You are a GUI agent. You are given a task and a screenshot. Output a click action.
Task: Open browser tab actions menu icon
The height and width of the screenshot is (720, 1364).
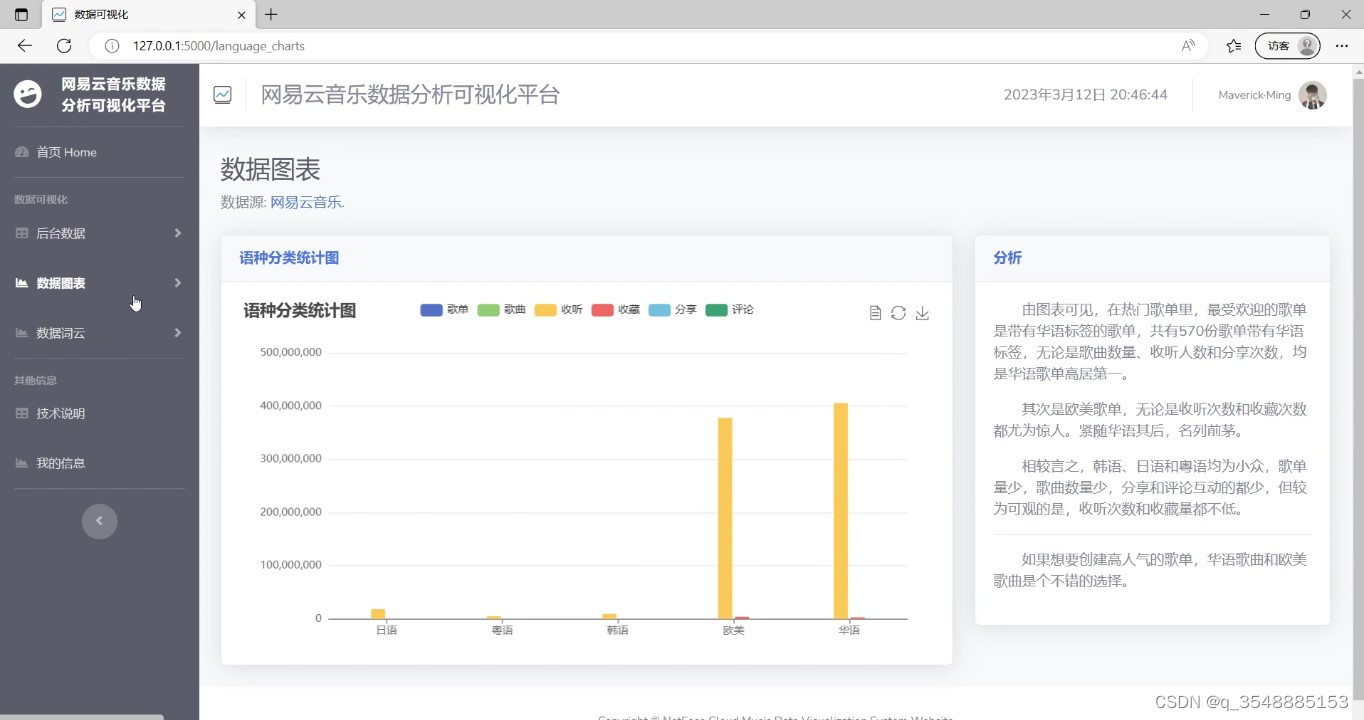[21, 15]
